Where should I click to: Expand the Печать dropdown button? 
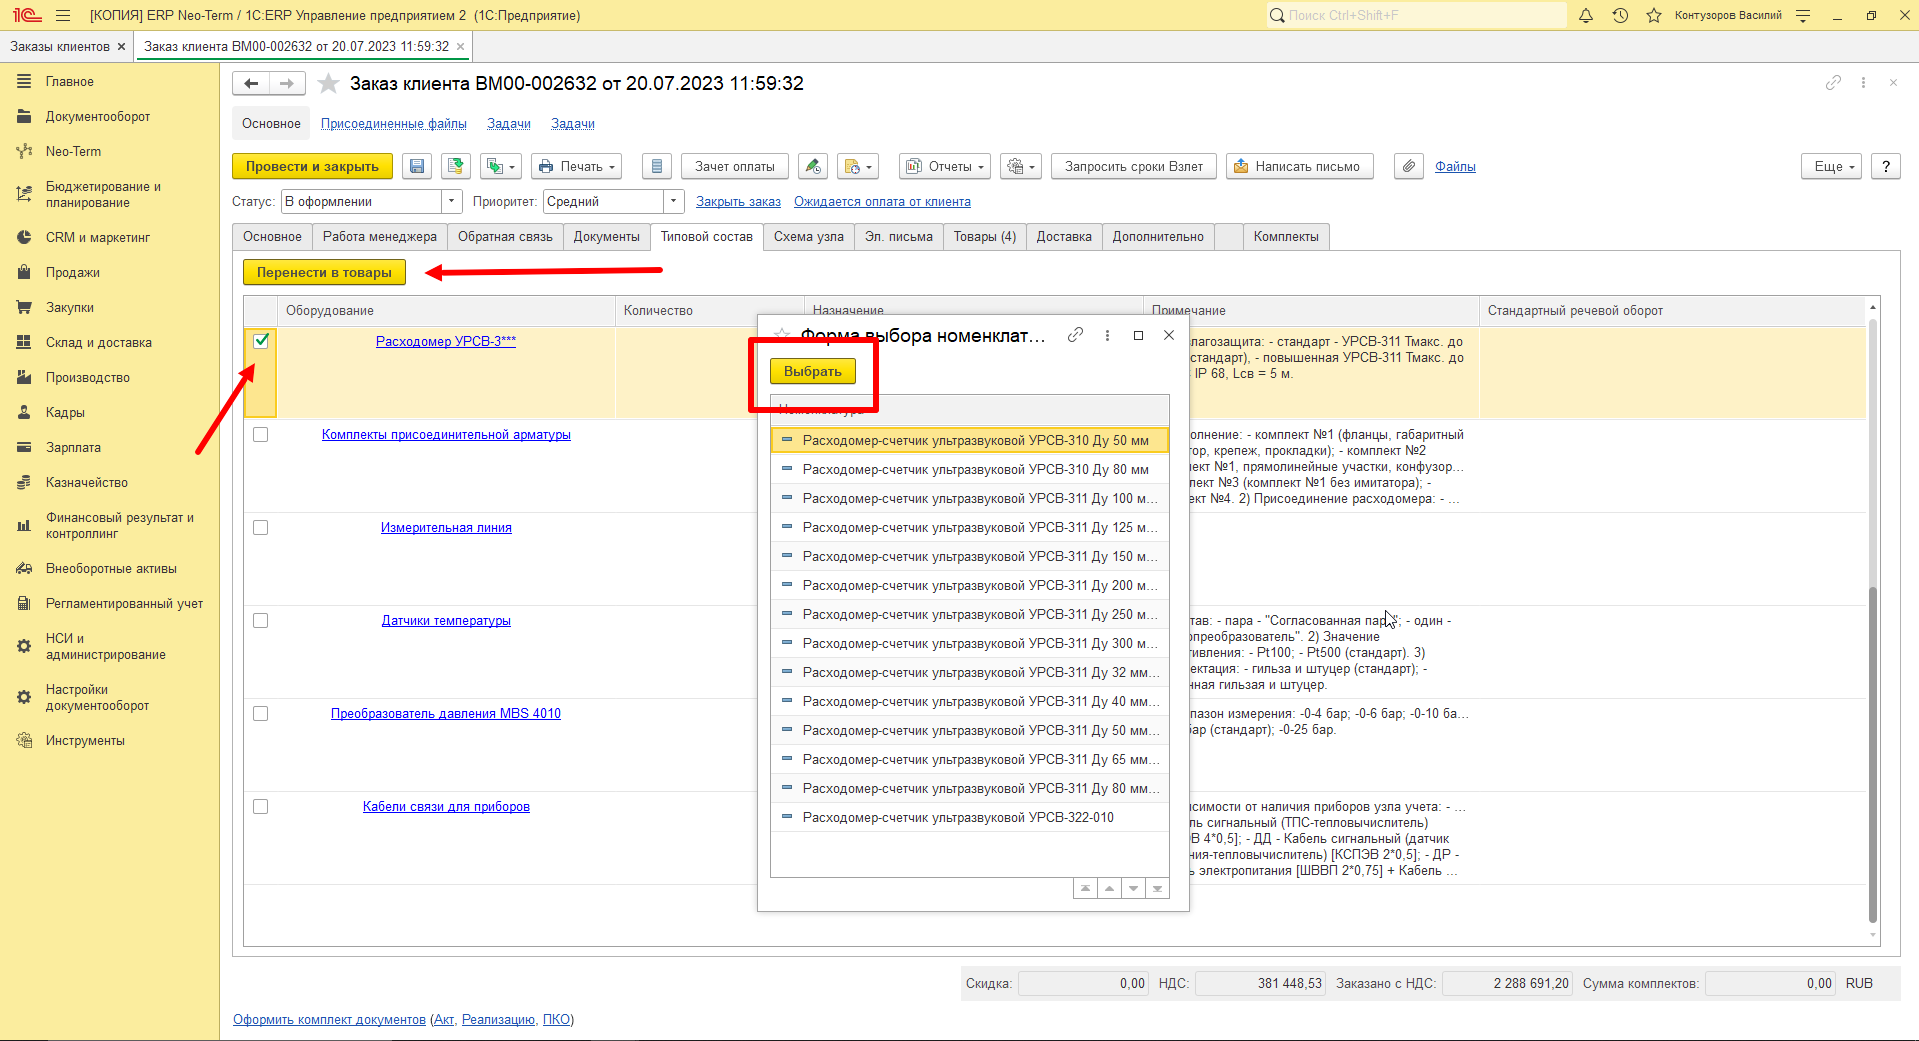click(x=576, y=166)
